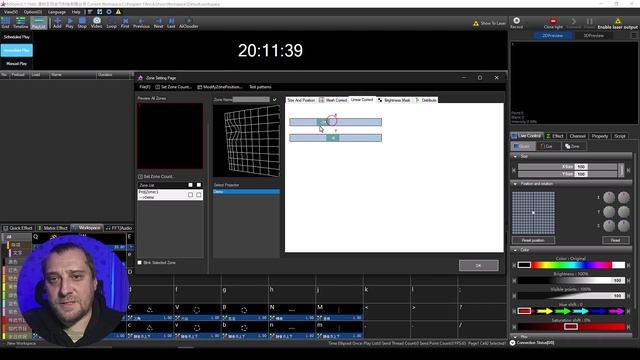Collapse the Size section
This screenshot has height=360, width=640.
pyautogui.click(x=516, y=156)
